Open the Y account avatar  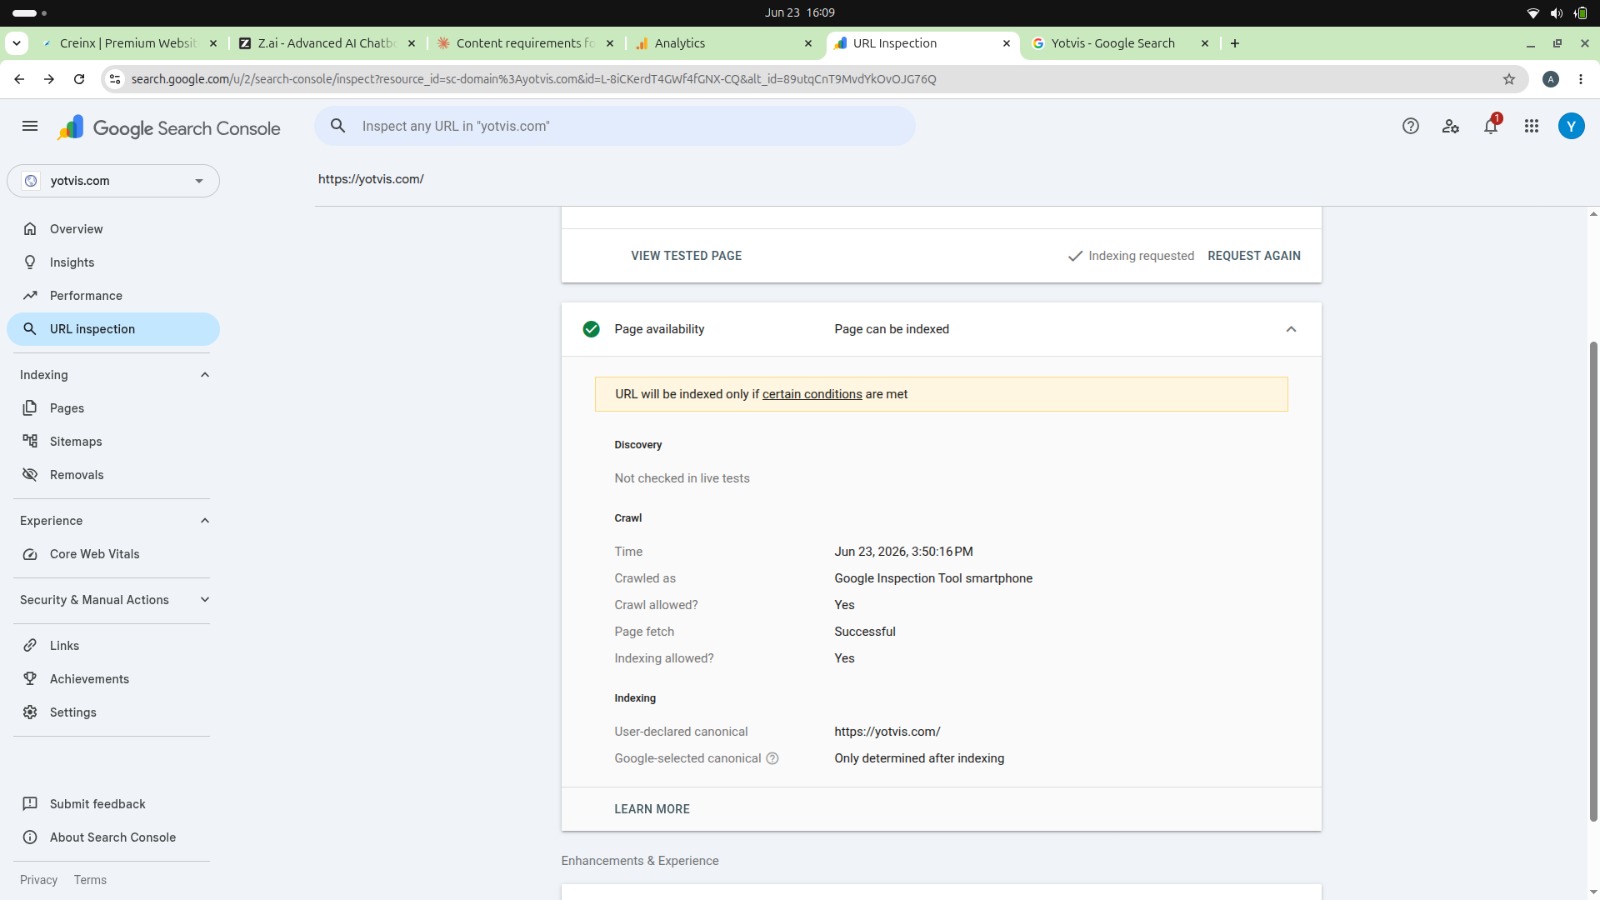[x=1571, y=126]
